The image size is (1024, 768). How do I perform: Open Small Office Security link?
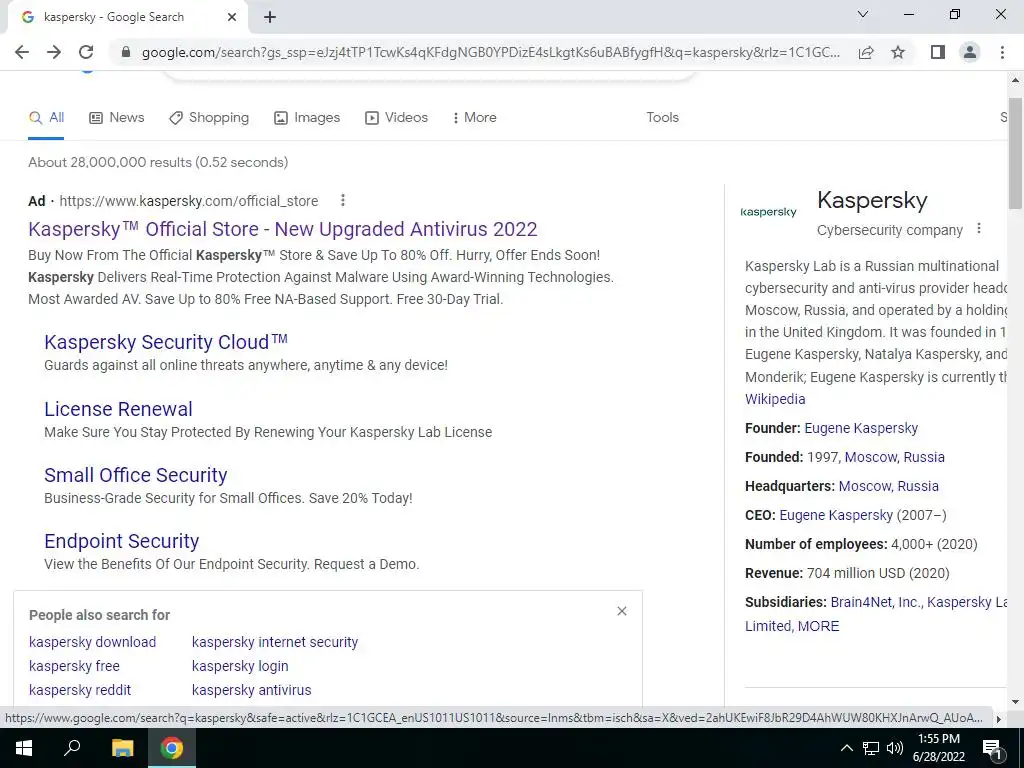tap(136, 475)
